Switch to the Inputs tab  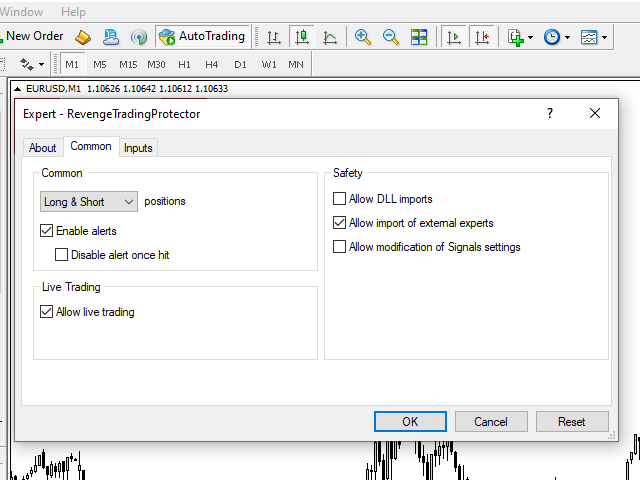(x=138, y=148)
